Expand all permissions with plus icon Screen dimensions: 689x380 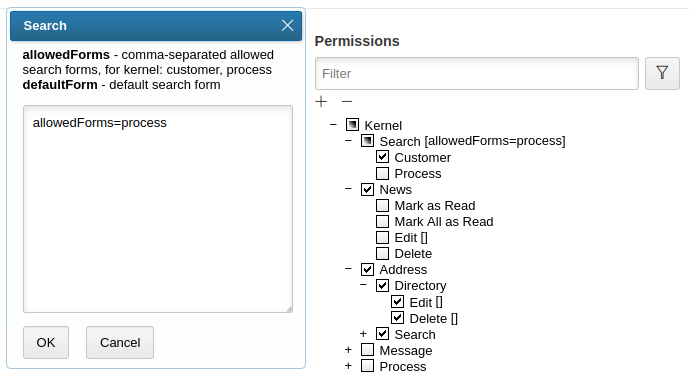tap(321, 101)
